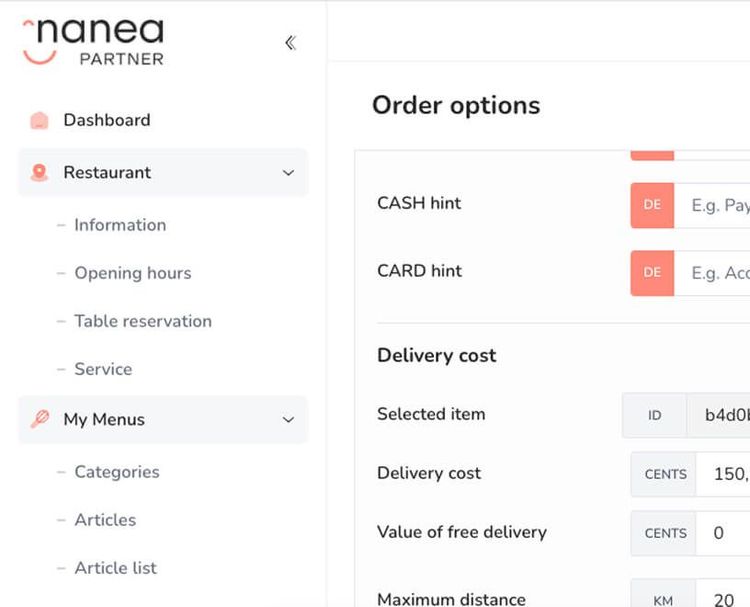Open the Dashboard menu item

(107, 120)
